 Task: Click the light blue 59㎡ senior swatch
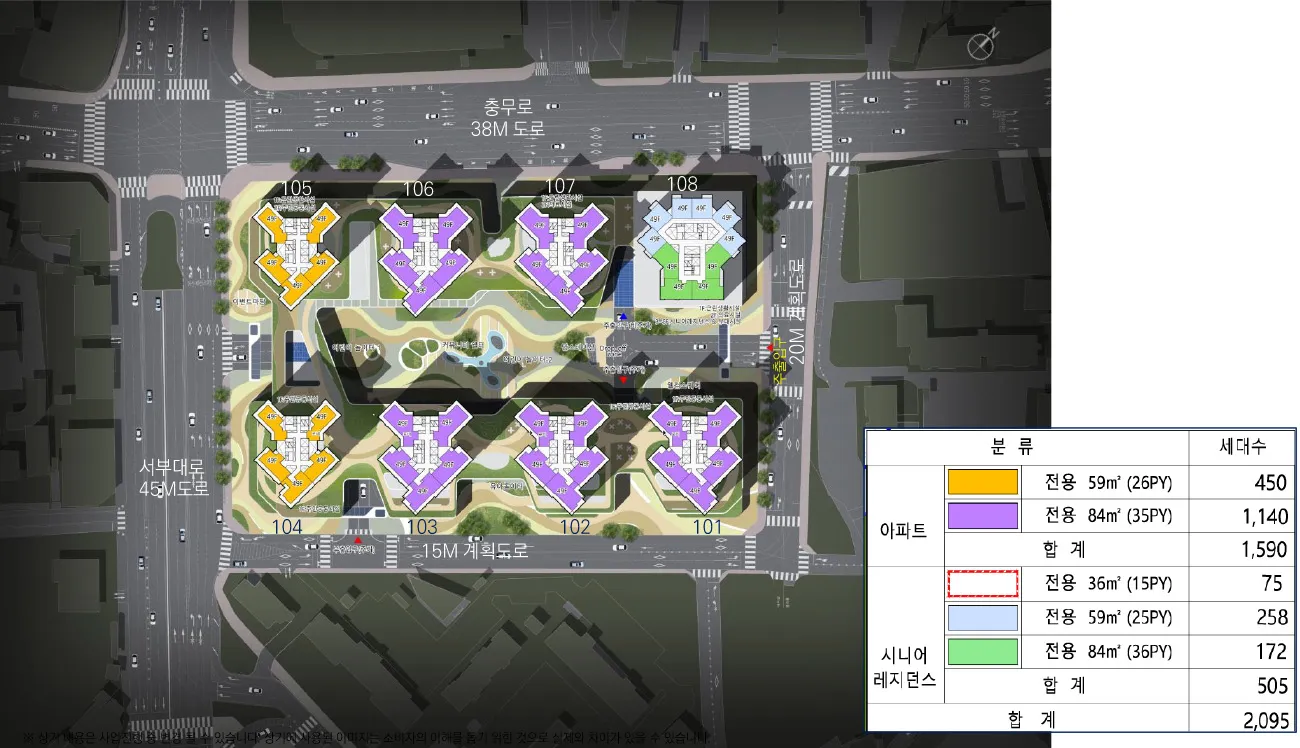[981, 618]
